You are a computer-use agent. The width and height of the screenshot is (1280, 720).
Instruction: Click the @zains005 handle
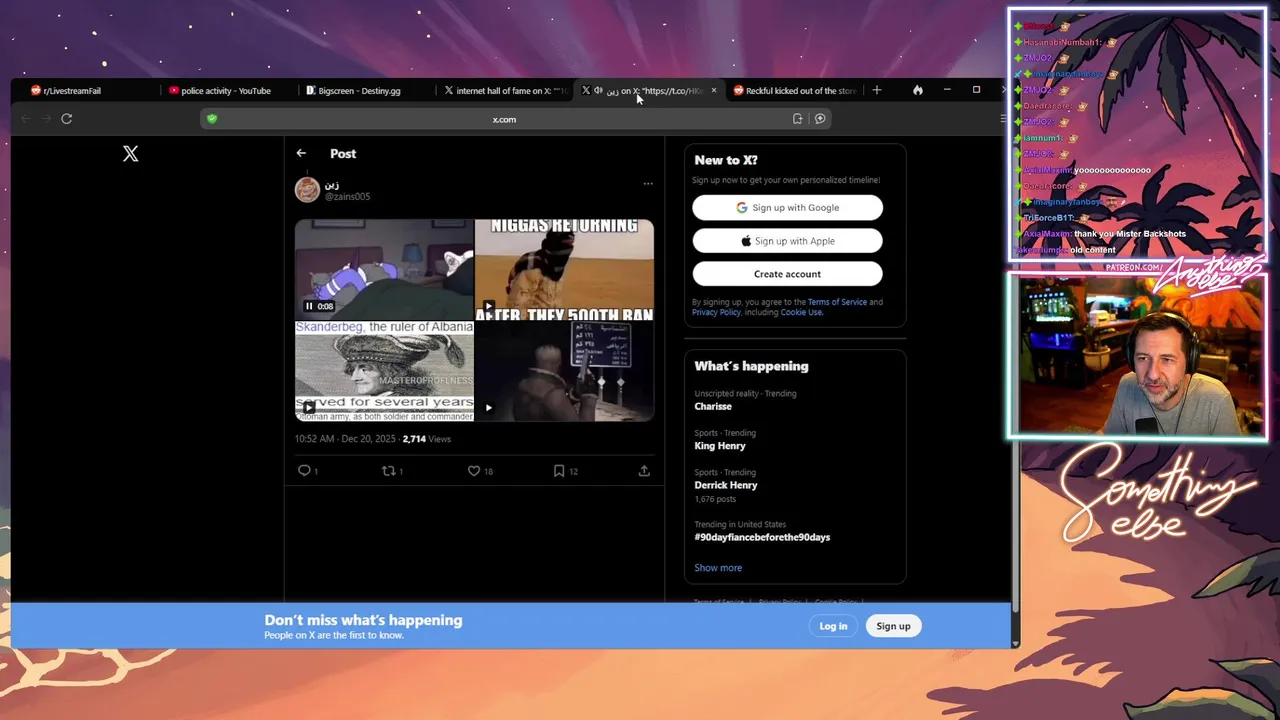click(x=347, y=197)
